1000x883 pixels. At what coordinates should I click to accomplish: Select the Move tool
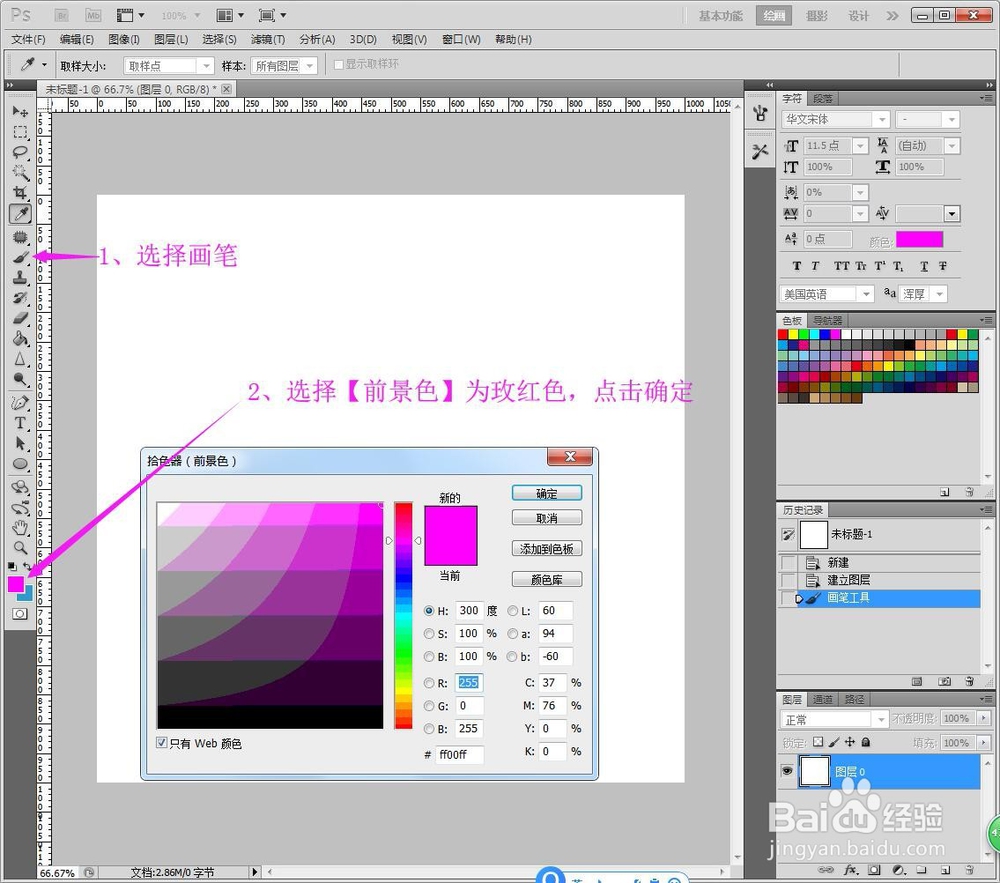tap(20, 112)
